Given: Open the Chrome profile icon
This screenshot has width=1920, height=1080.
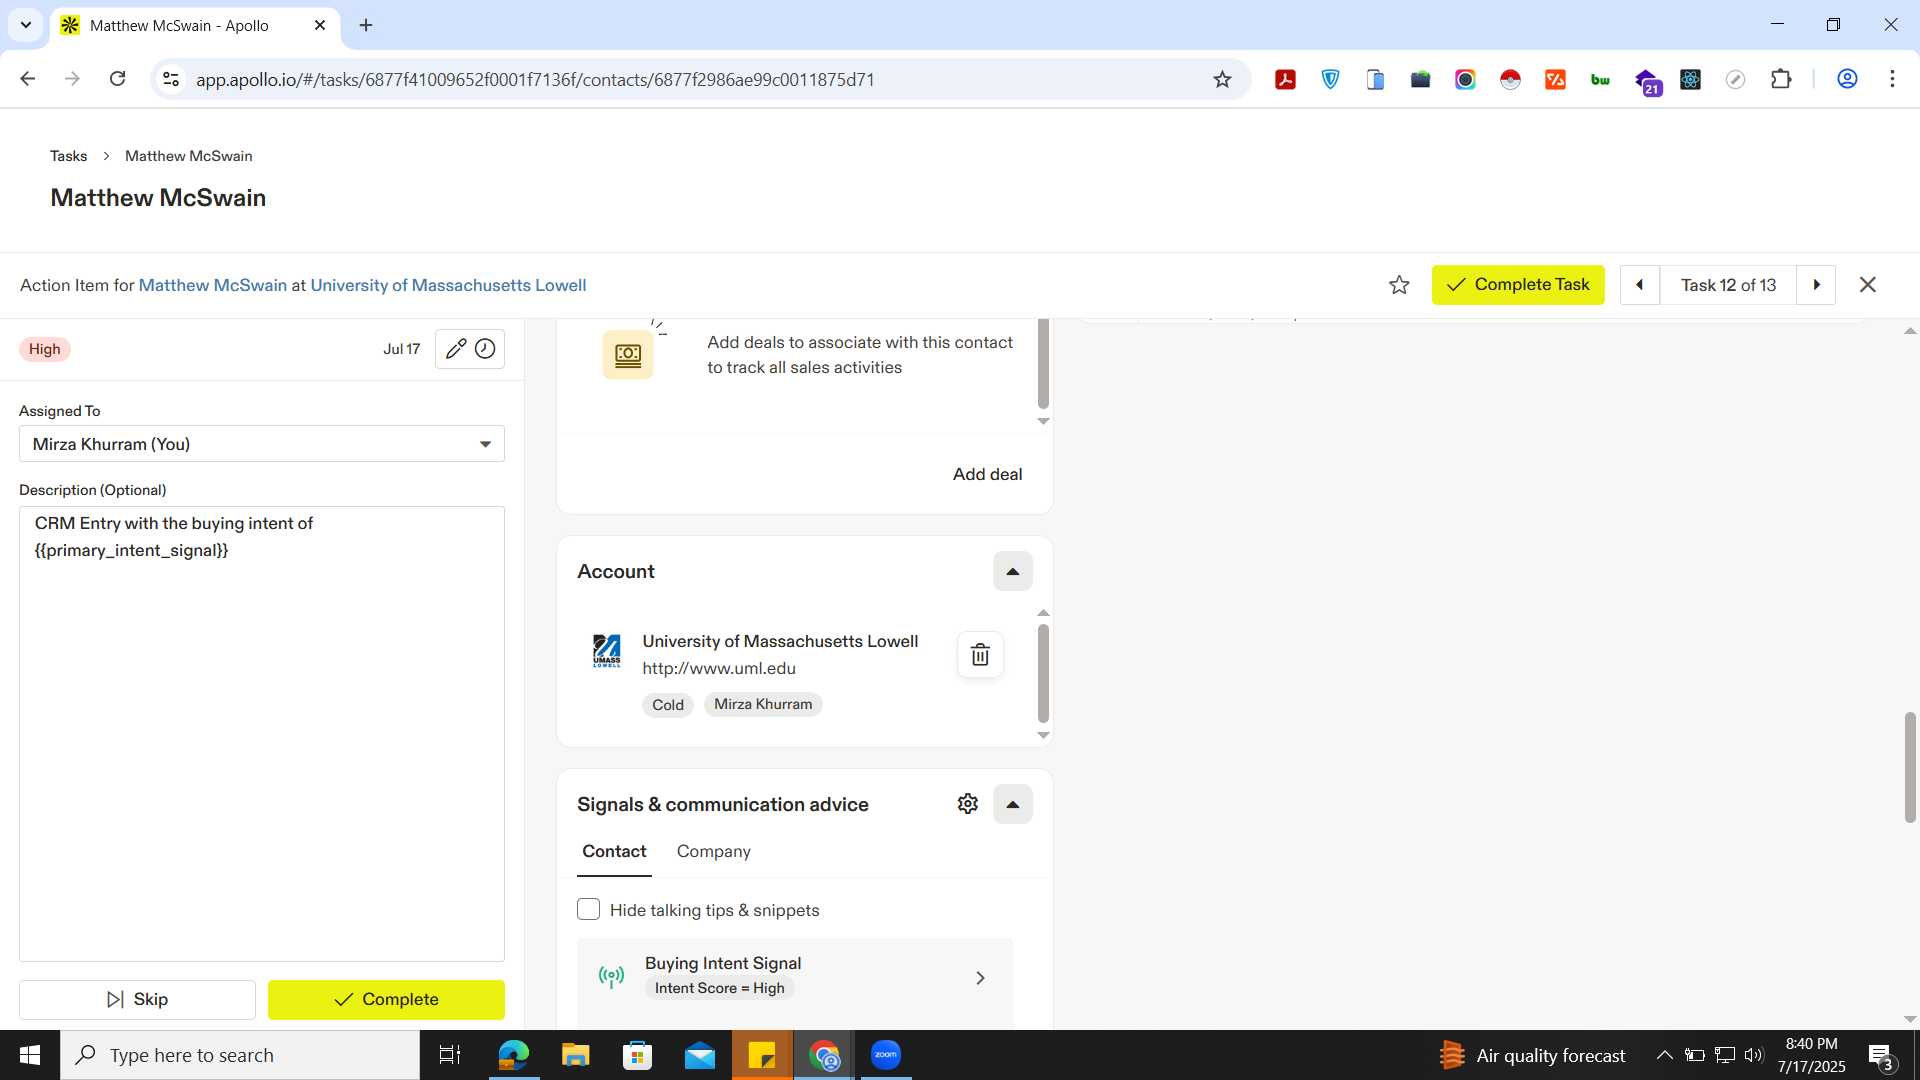Looking at the screenshot, I should coord(1847,79).
